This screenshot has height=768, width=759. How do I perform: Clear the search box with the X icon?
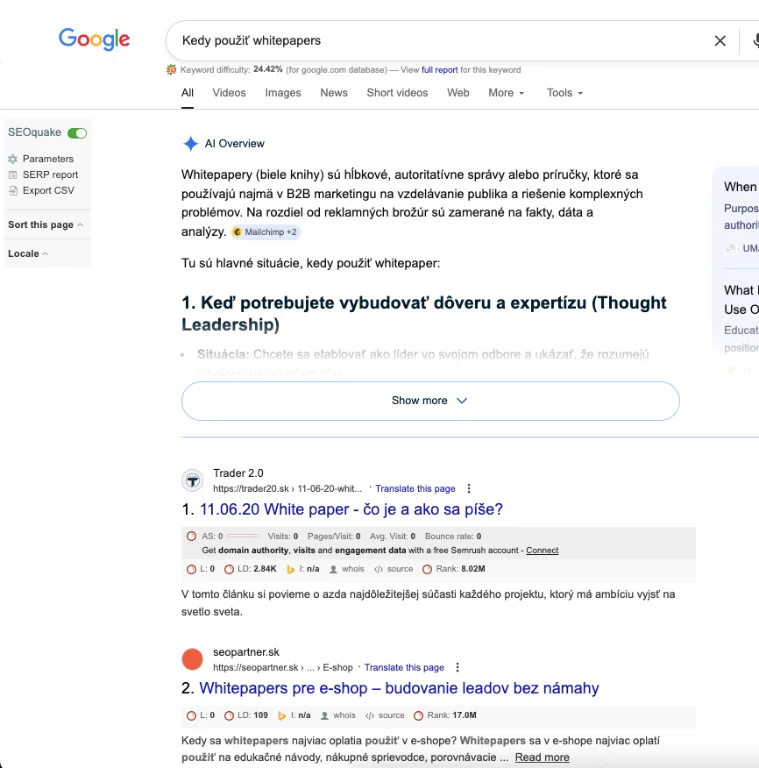719,41
